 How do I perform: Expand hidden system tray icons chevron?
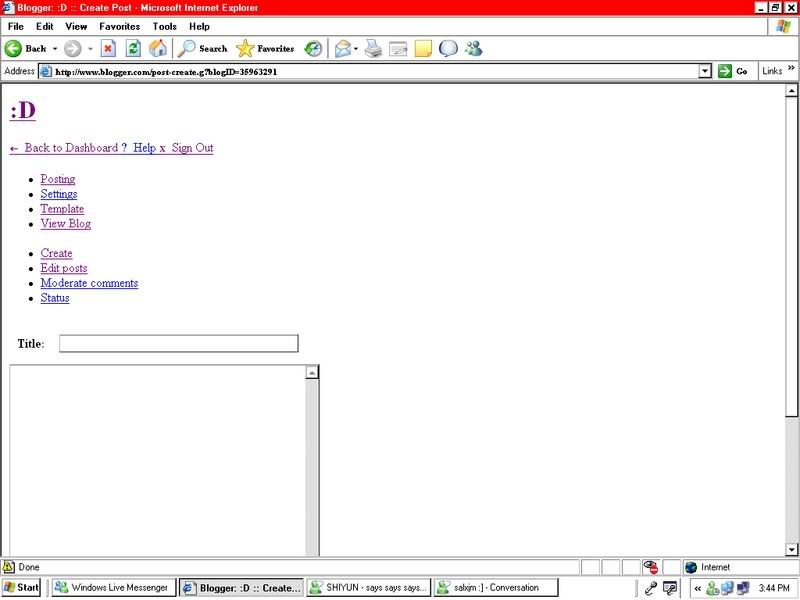697,588
